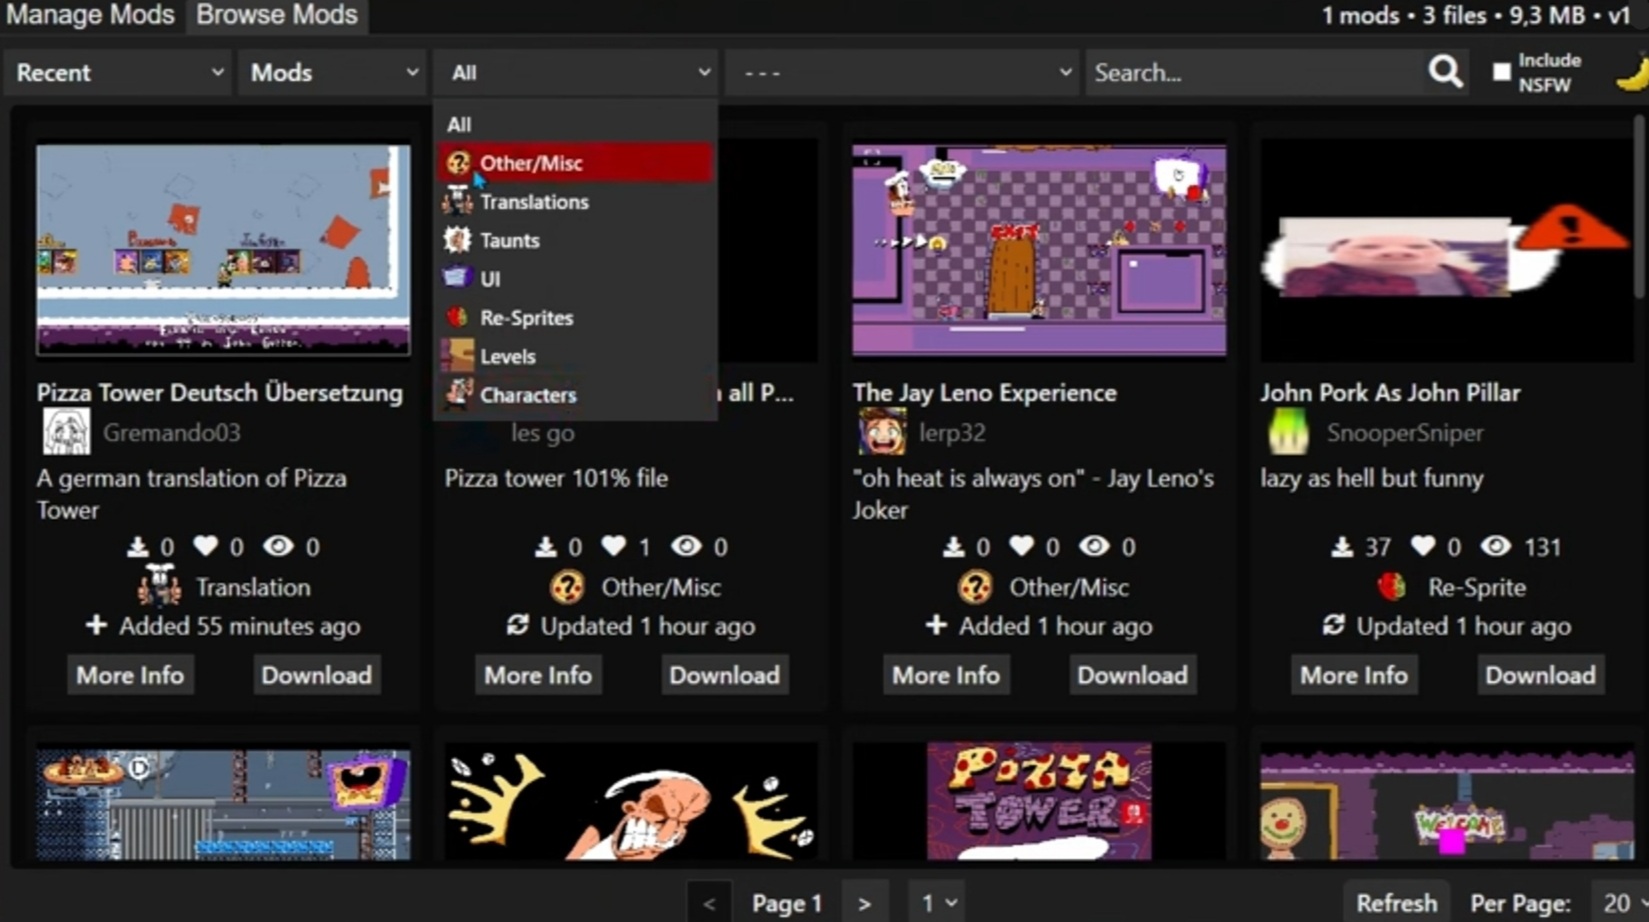Click 'John Pork As John Pillar' title
The image size is (1649, 922).
[x=1390, y=392]
